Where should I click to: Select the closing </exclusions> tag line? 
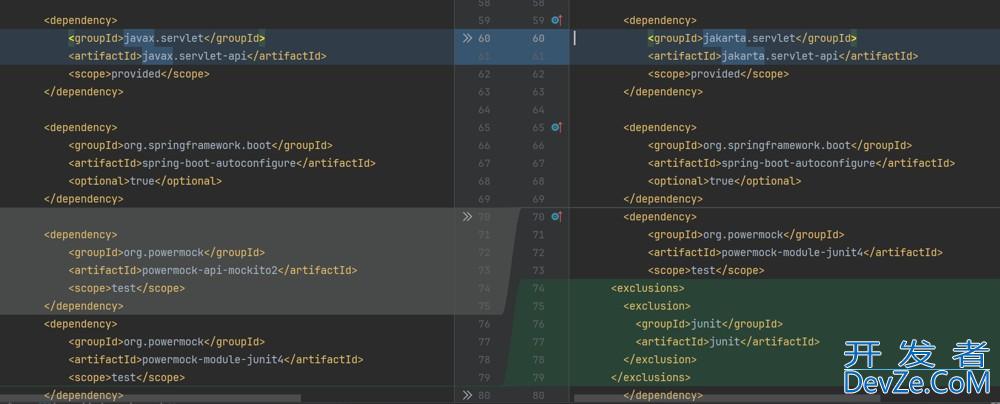coord(651,378)
